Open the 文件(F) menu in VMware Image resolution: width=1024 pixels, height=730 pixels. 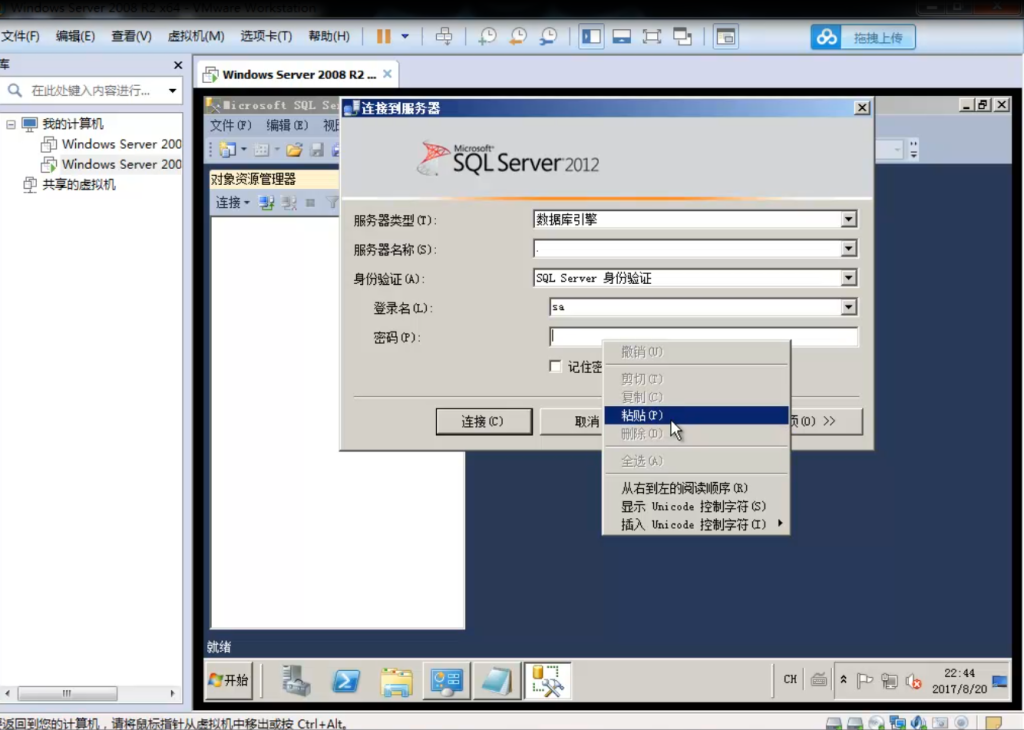20,37
